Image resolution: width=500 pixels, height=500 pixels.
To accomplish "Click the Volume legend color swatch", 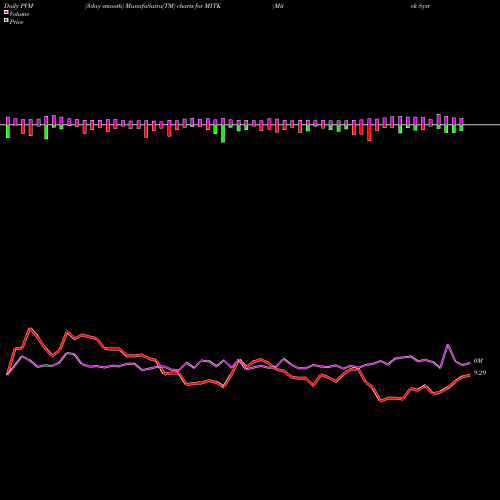I will [6, 13].
